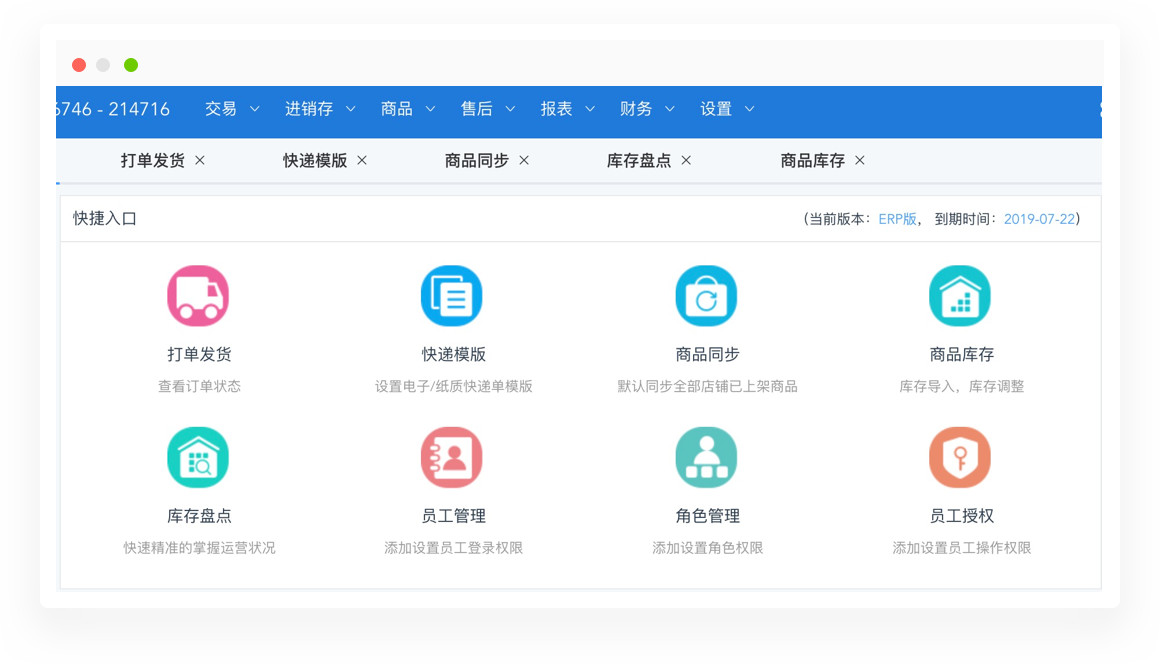Viewport: 1160px width, 664px height.
Task: Open the 打单发货 pink truck icon
Action: 198,296
